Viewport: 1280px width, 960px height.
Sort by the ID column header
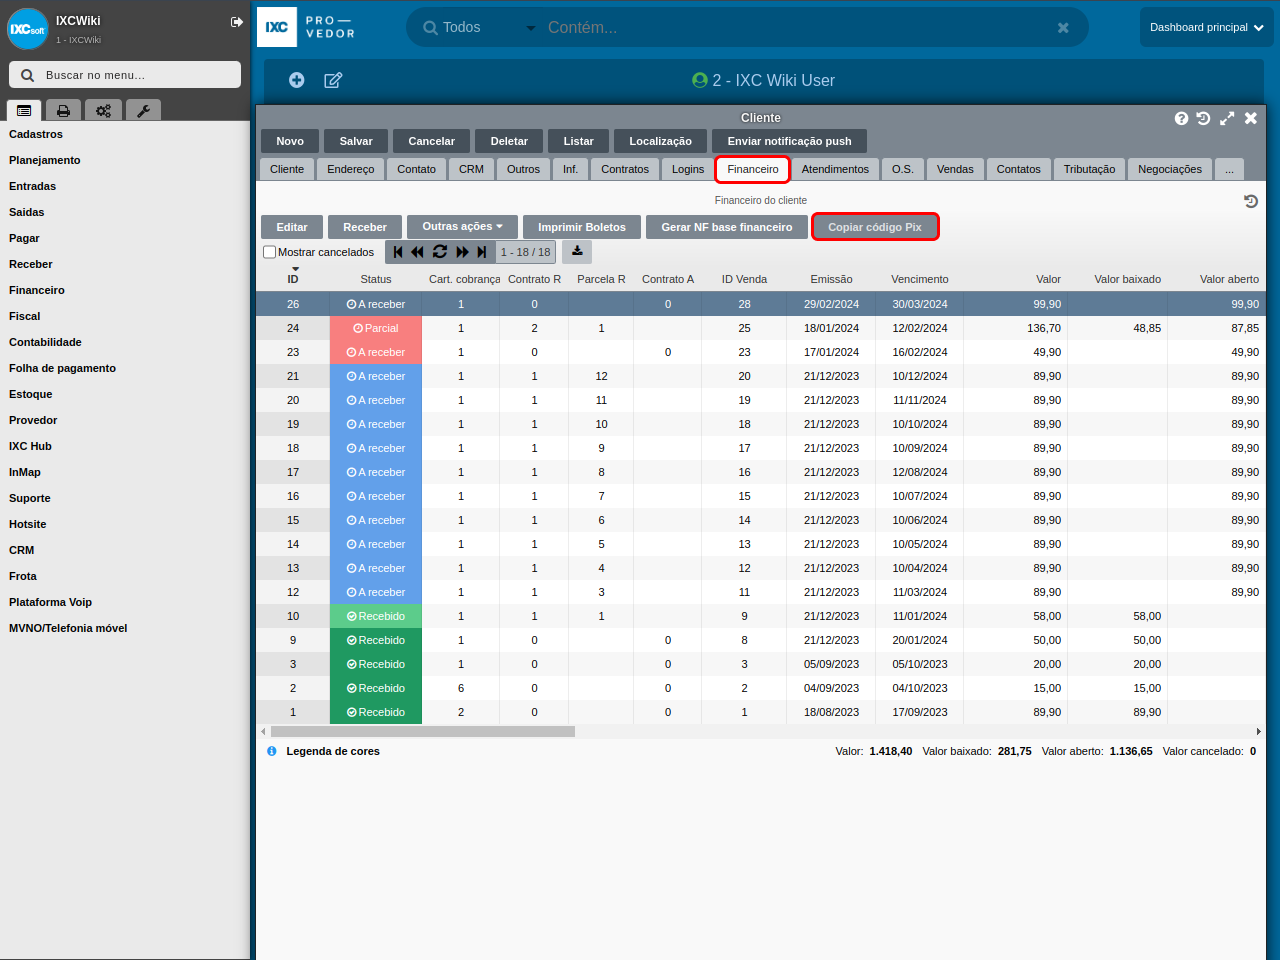pos(293,278)
